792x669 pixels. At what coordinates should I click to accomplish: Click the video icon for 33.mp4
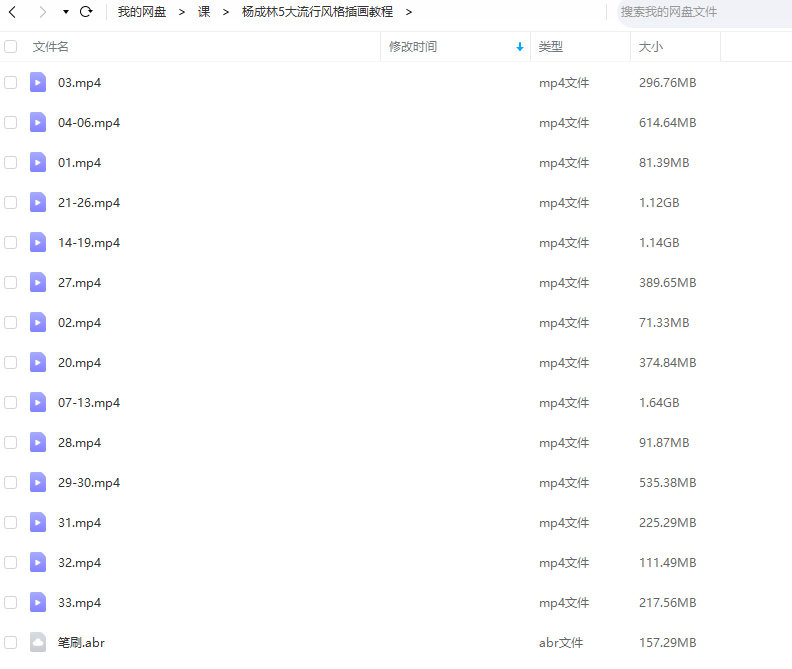click(x=38, y=603)
